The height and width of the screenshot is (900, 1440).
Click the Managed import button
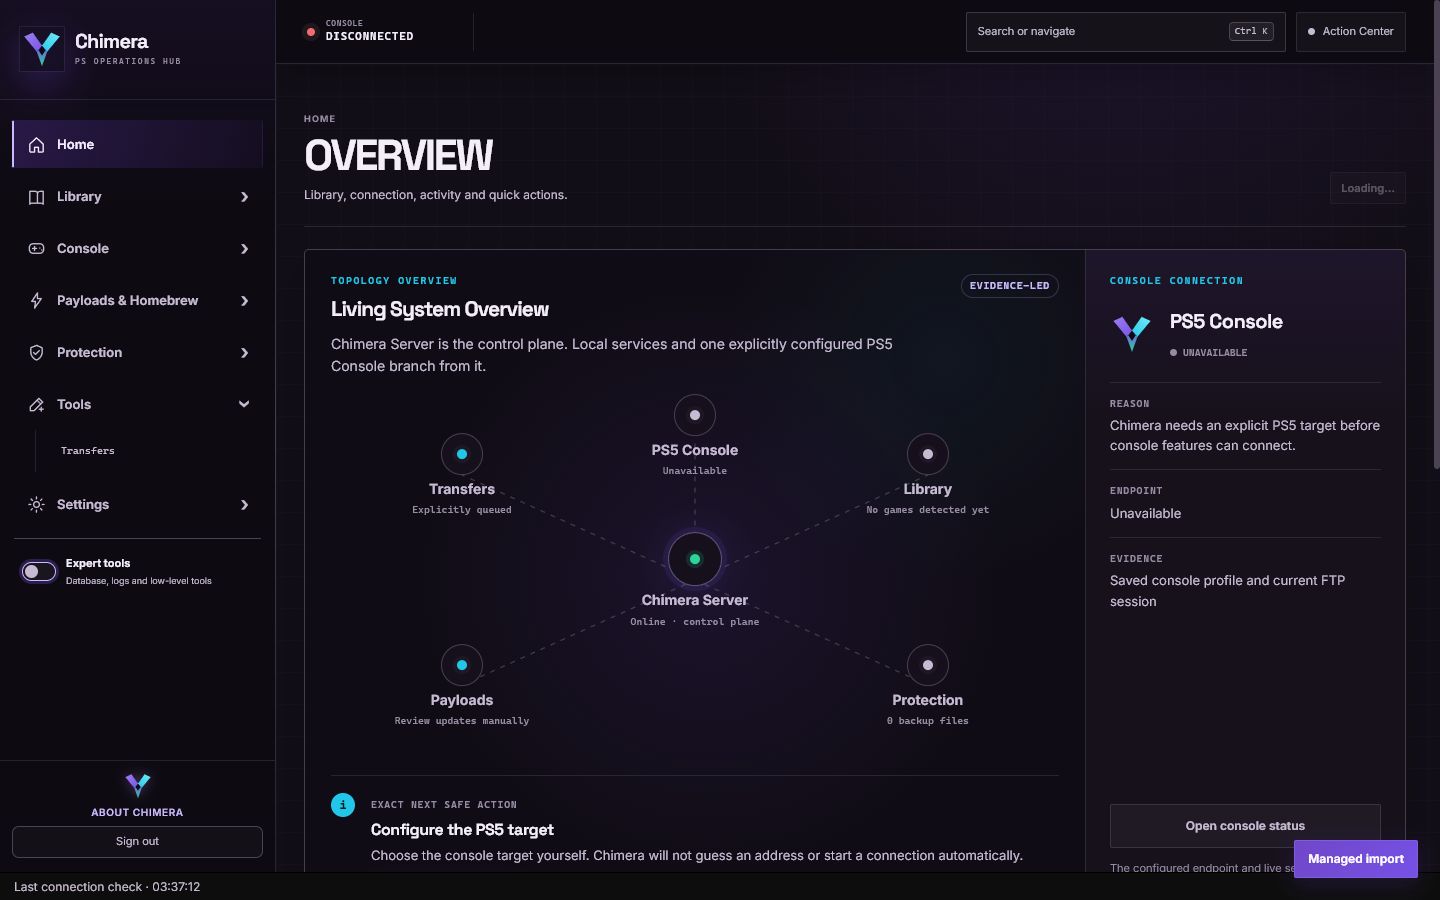pyautogui.click(x=1356, y=859)
